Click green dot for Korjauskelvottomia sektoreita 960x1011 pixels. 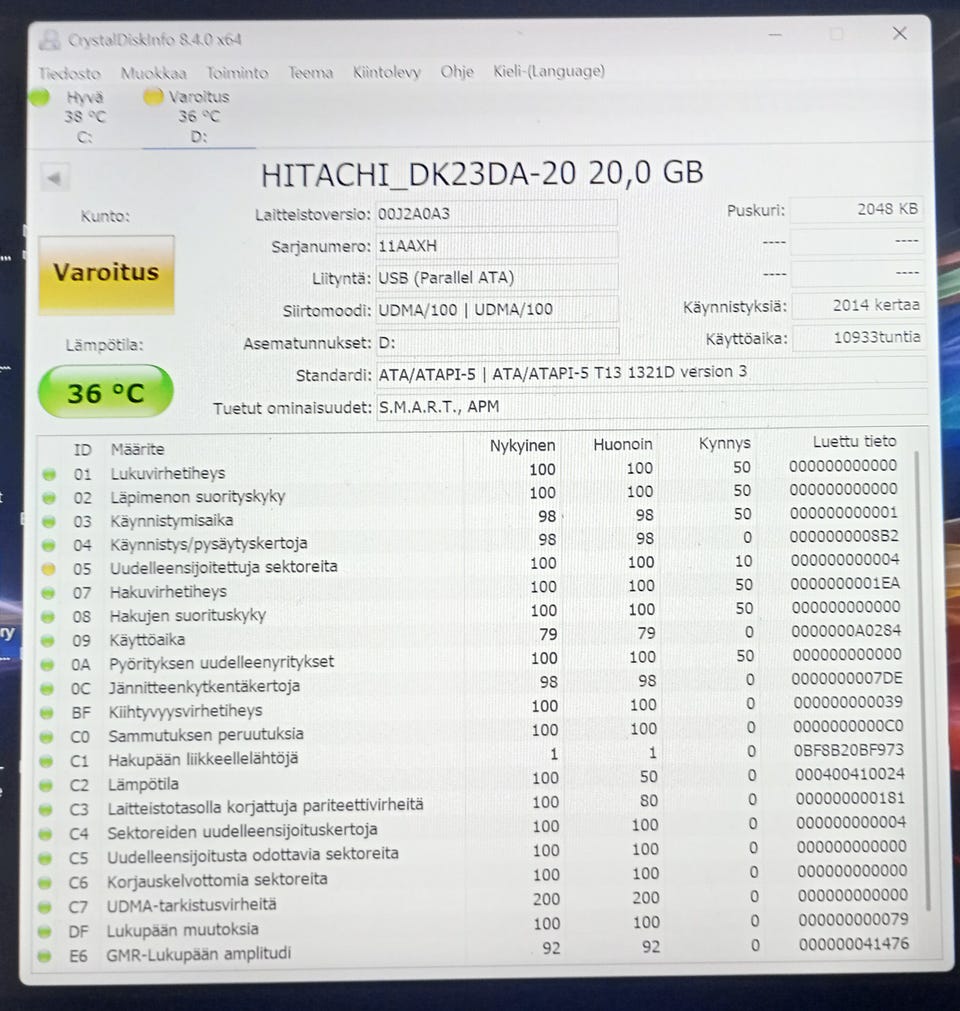[44, 883]
